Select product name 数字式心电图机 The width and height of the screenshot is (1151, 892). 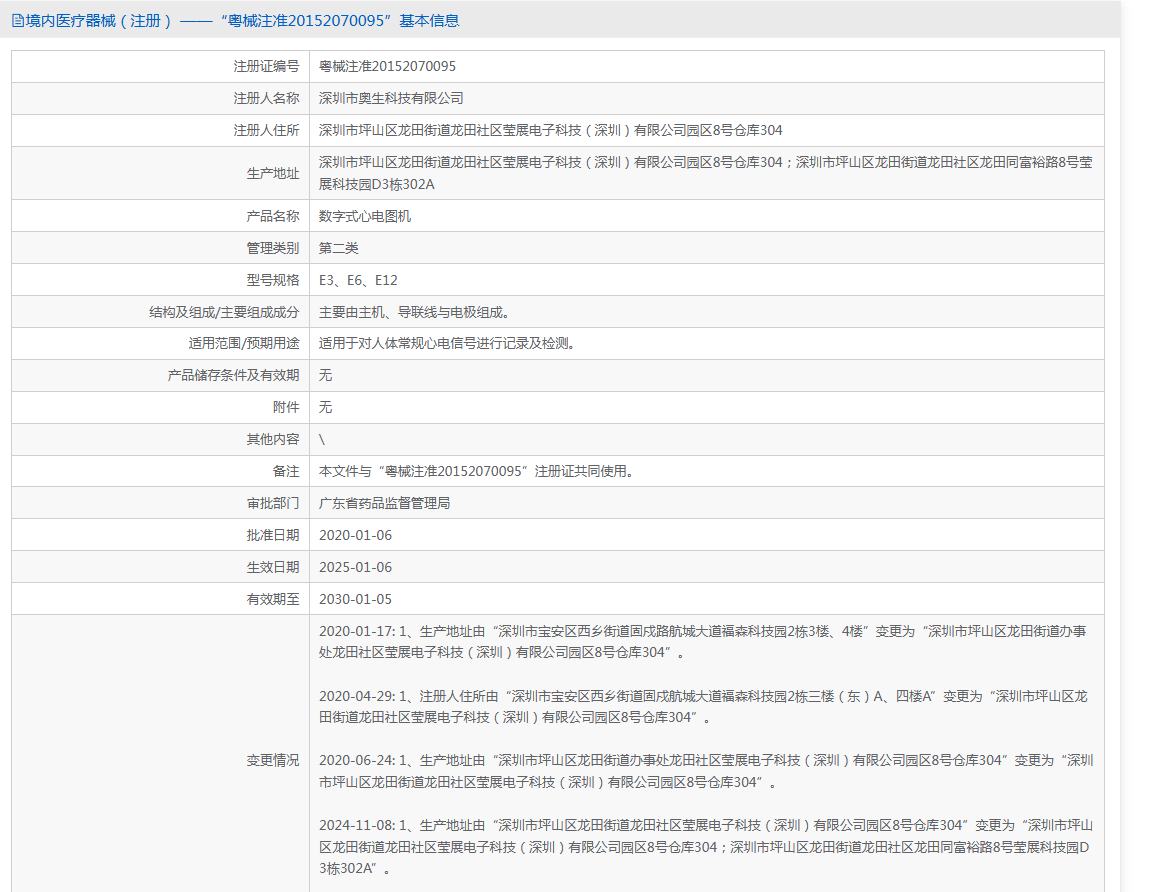coord(365,217)
